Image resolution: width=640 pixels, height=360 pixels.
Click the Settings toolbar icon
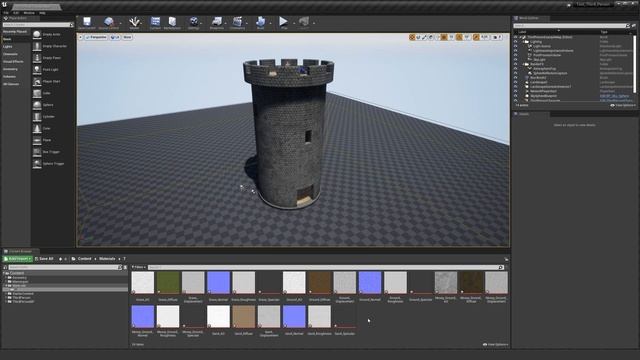pyautogui.click(x=194, y=23)
